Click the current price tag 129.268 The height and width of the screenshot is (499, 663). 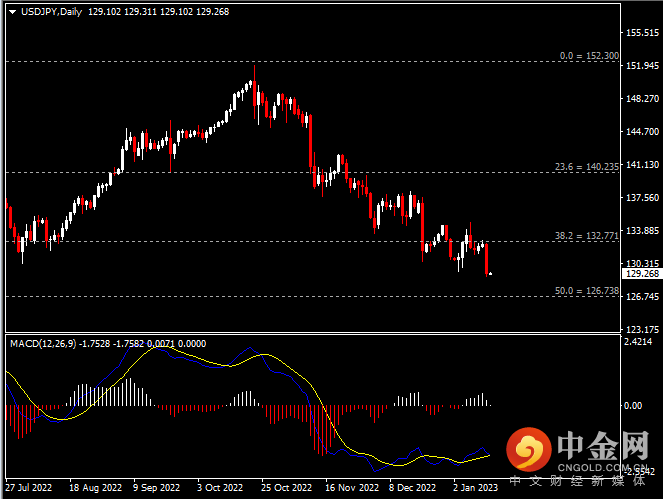click(640, 273)
